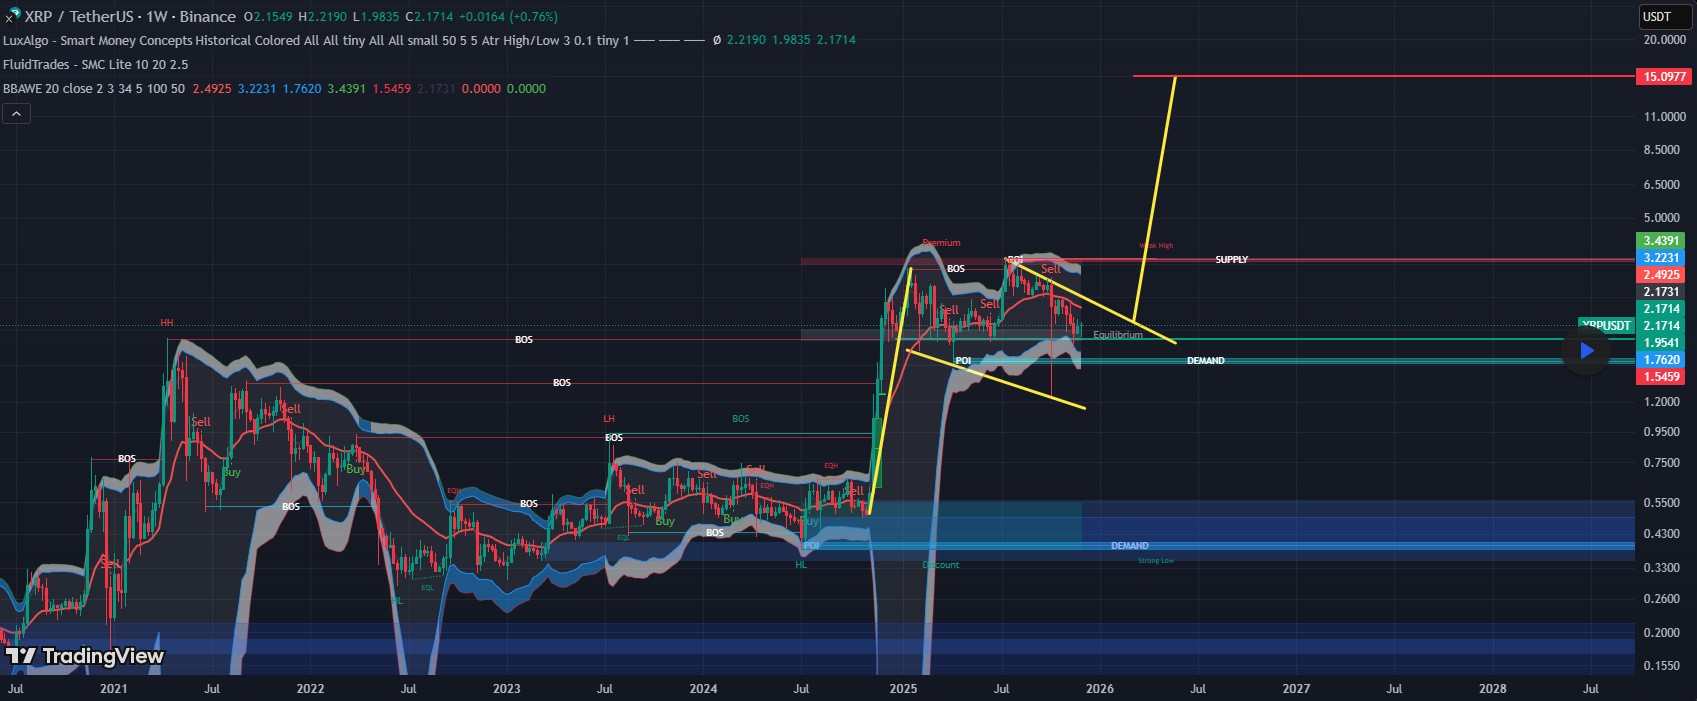Click the XRP symbol logo icon
This screenshot has height=701, width=1697.
point(11,17)
